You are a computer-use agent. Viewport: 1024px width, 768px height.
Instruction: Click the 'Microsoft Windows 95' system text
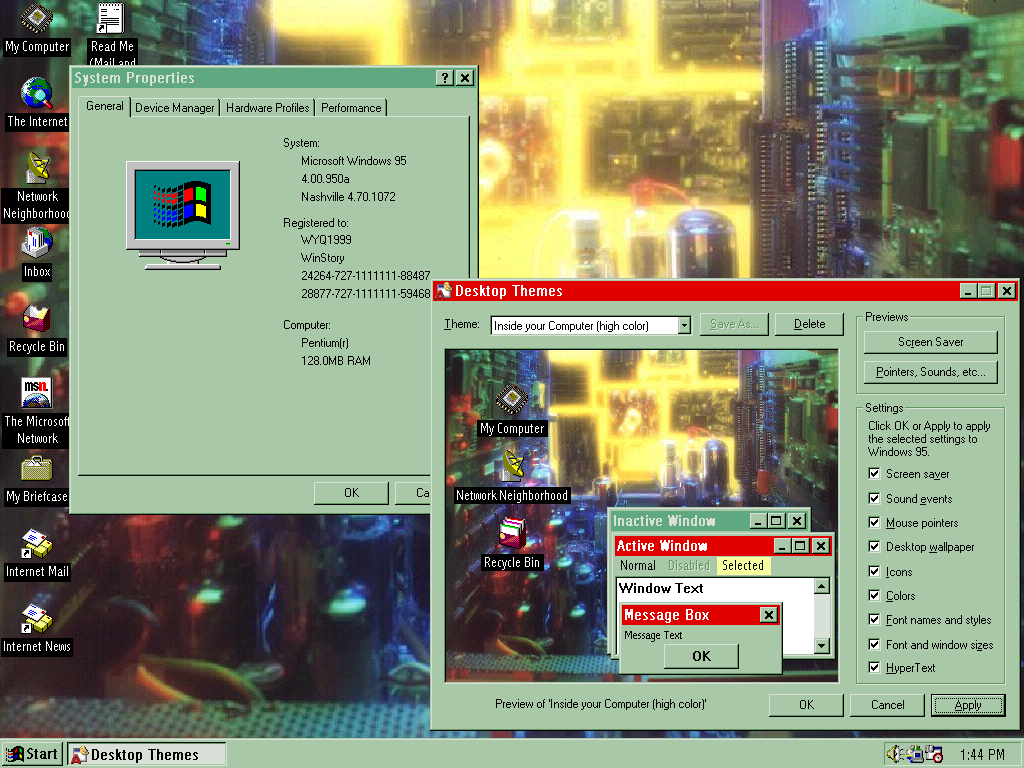pos(353,161)
